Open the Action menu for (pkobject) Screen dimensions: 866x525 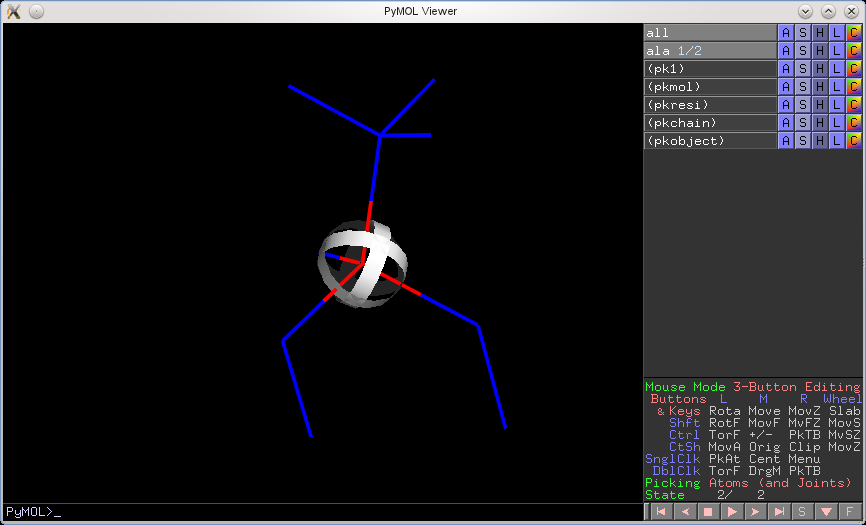786,141
